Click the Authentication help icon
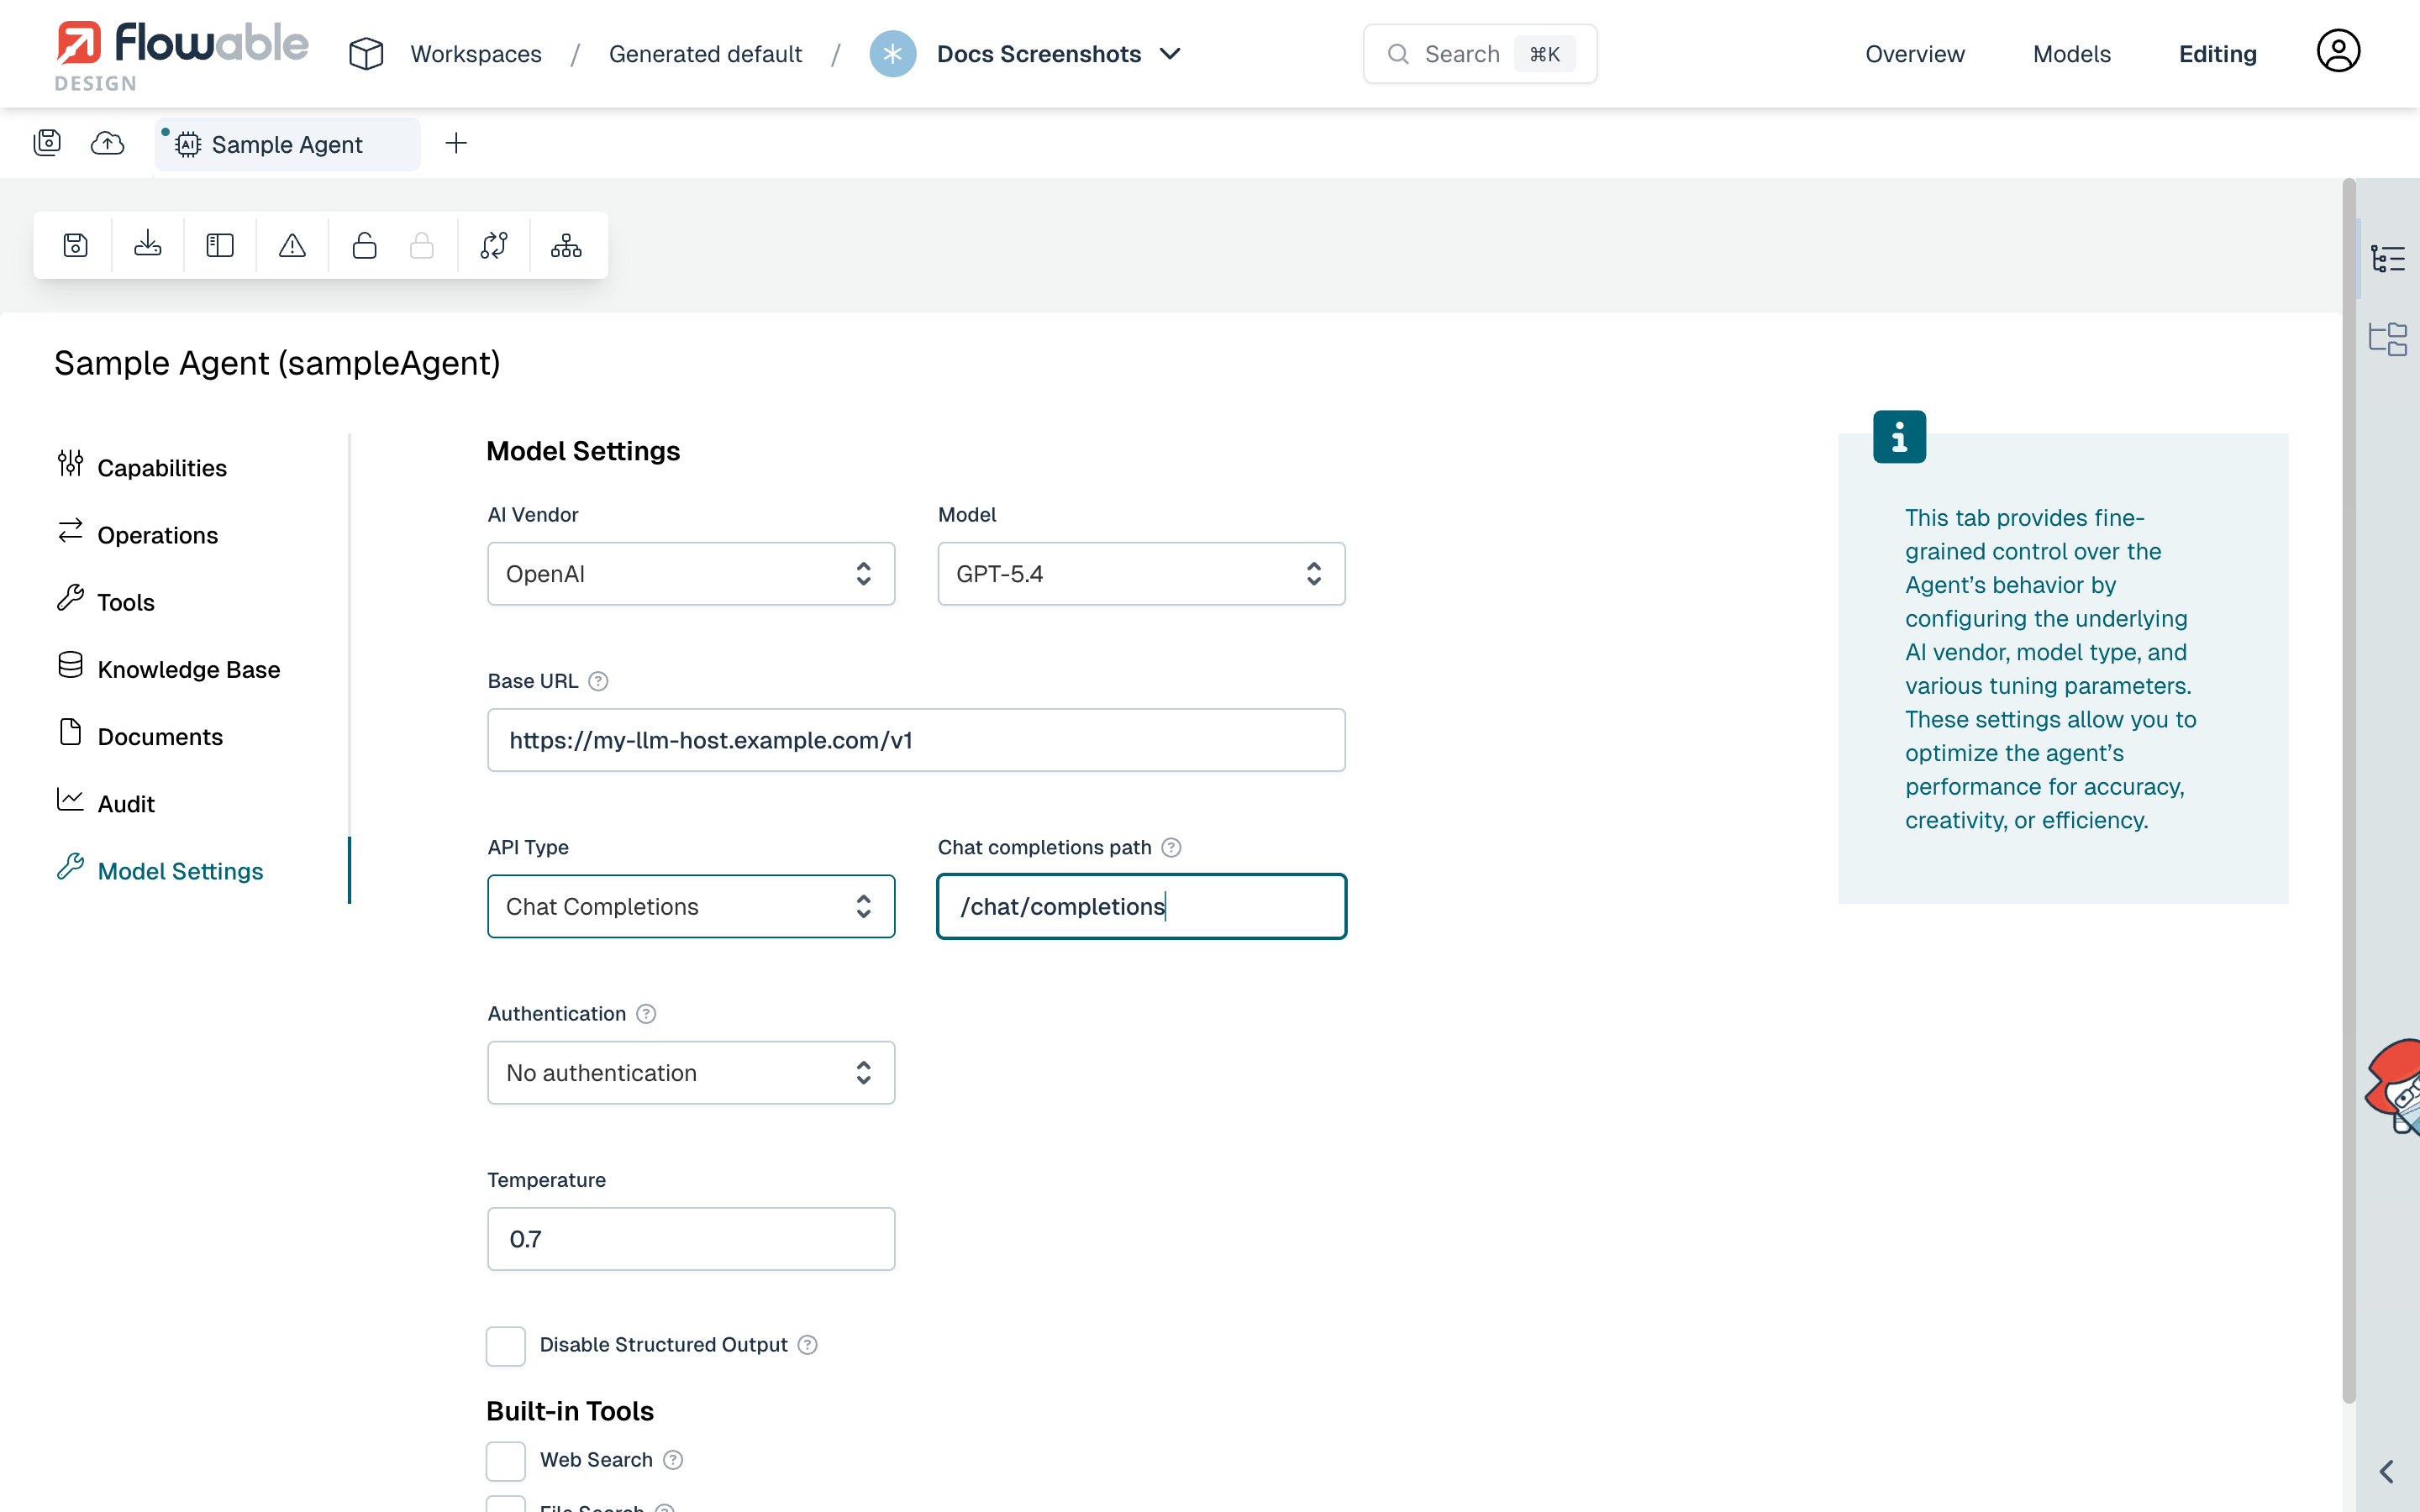This screenshot has height=1512, width=2420. tap(646, 1014)
